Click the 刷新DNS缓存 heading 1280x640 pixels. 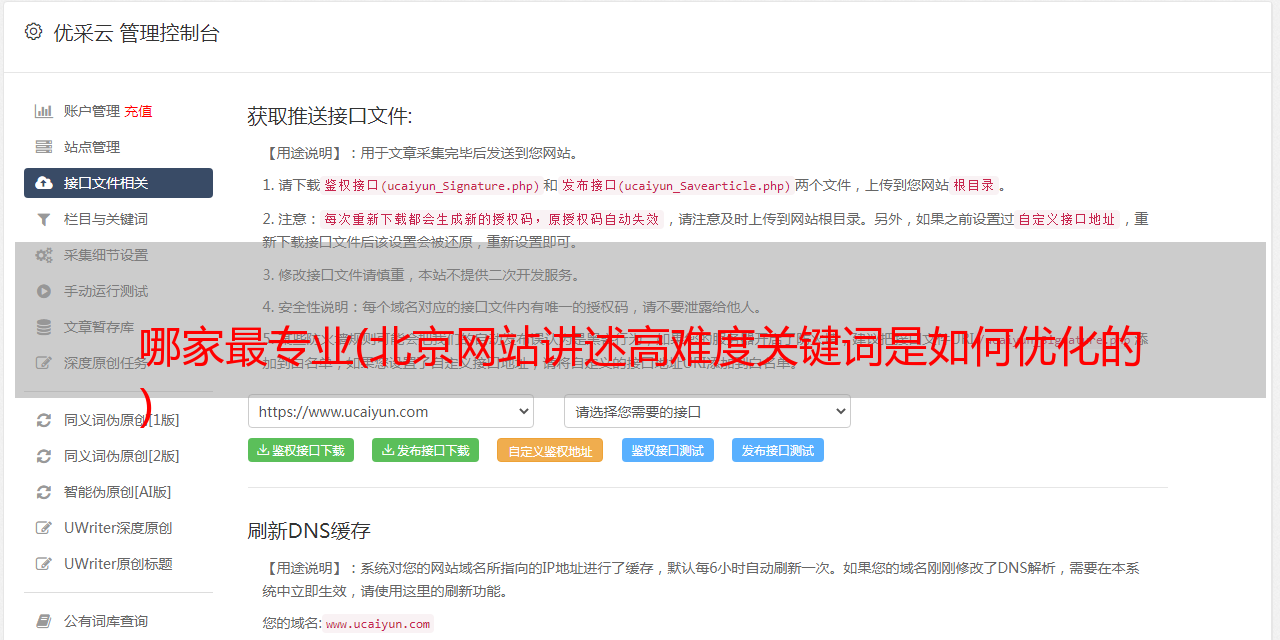pyautogui.click(x=309, y=530)
